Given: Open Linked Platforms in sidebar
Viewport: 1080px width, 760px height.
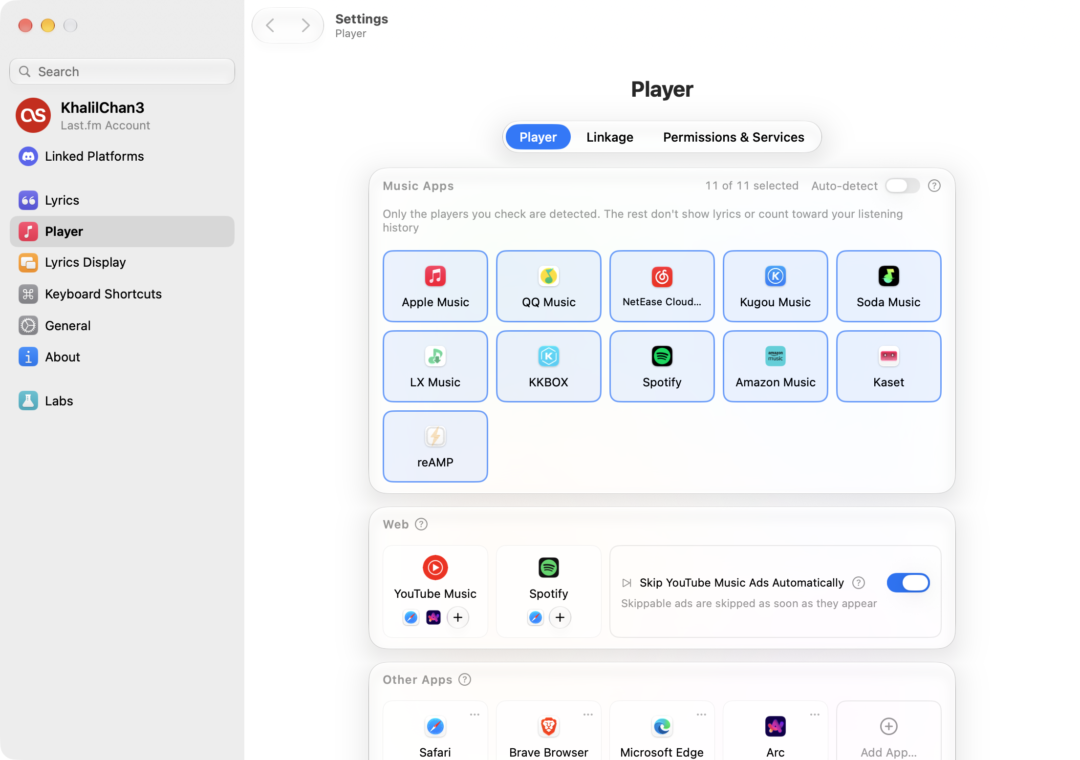Looking at the screenshot, I should point(122,156).
